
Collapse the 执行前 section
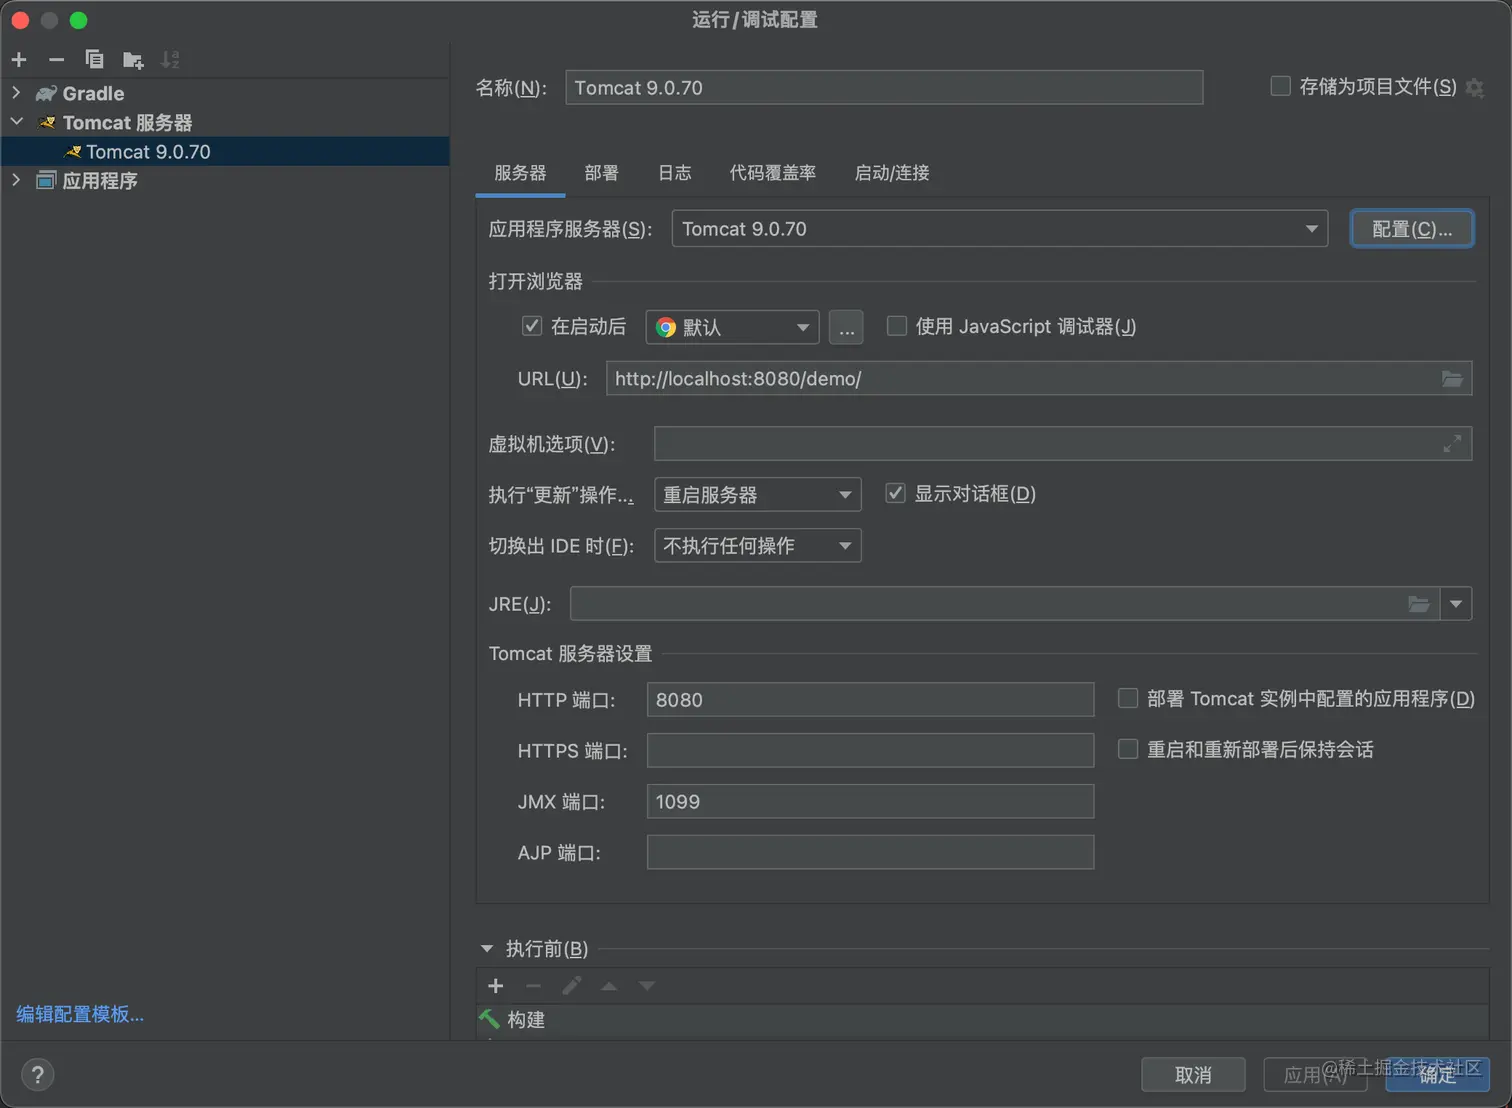click(487, 949)
